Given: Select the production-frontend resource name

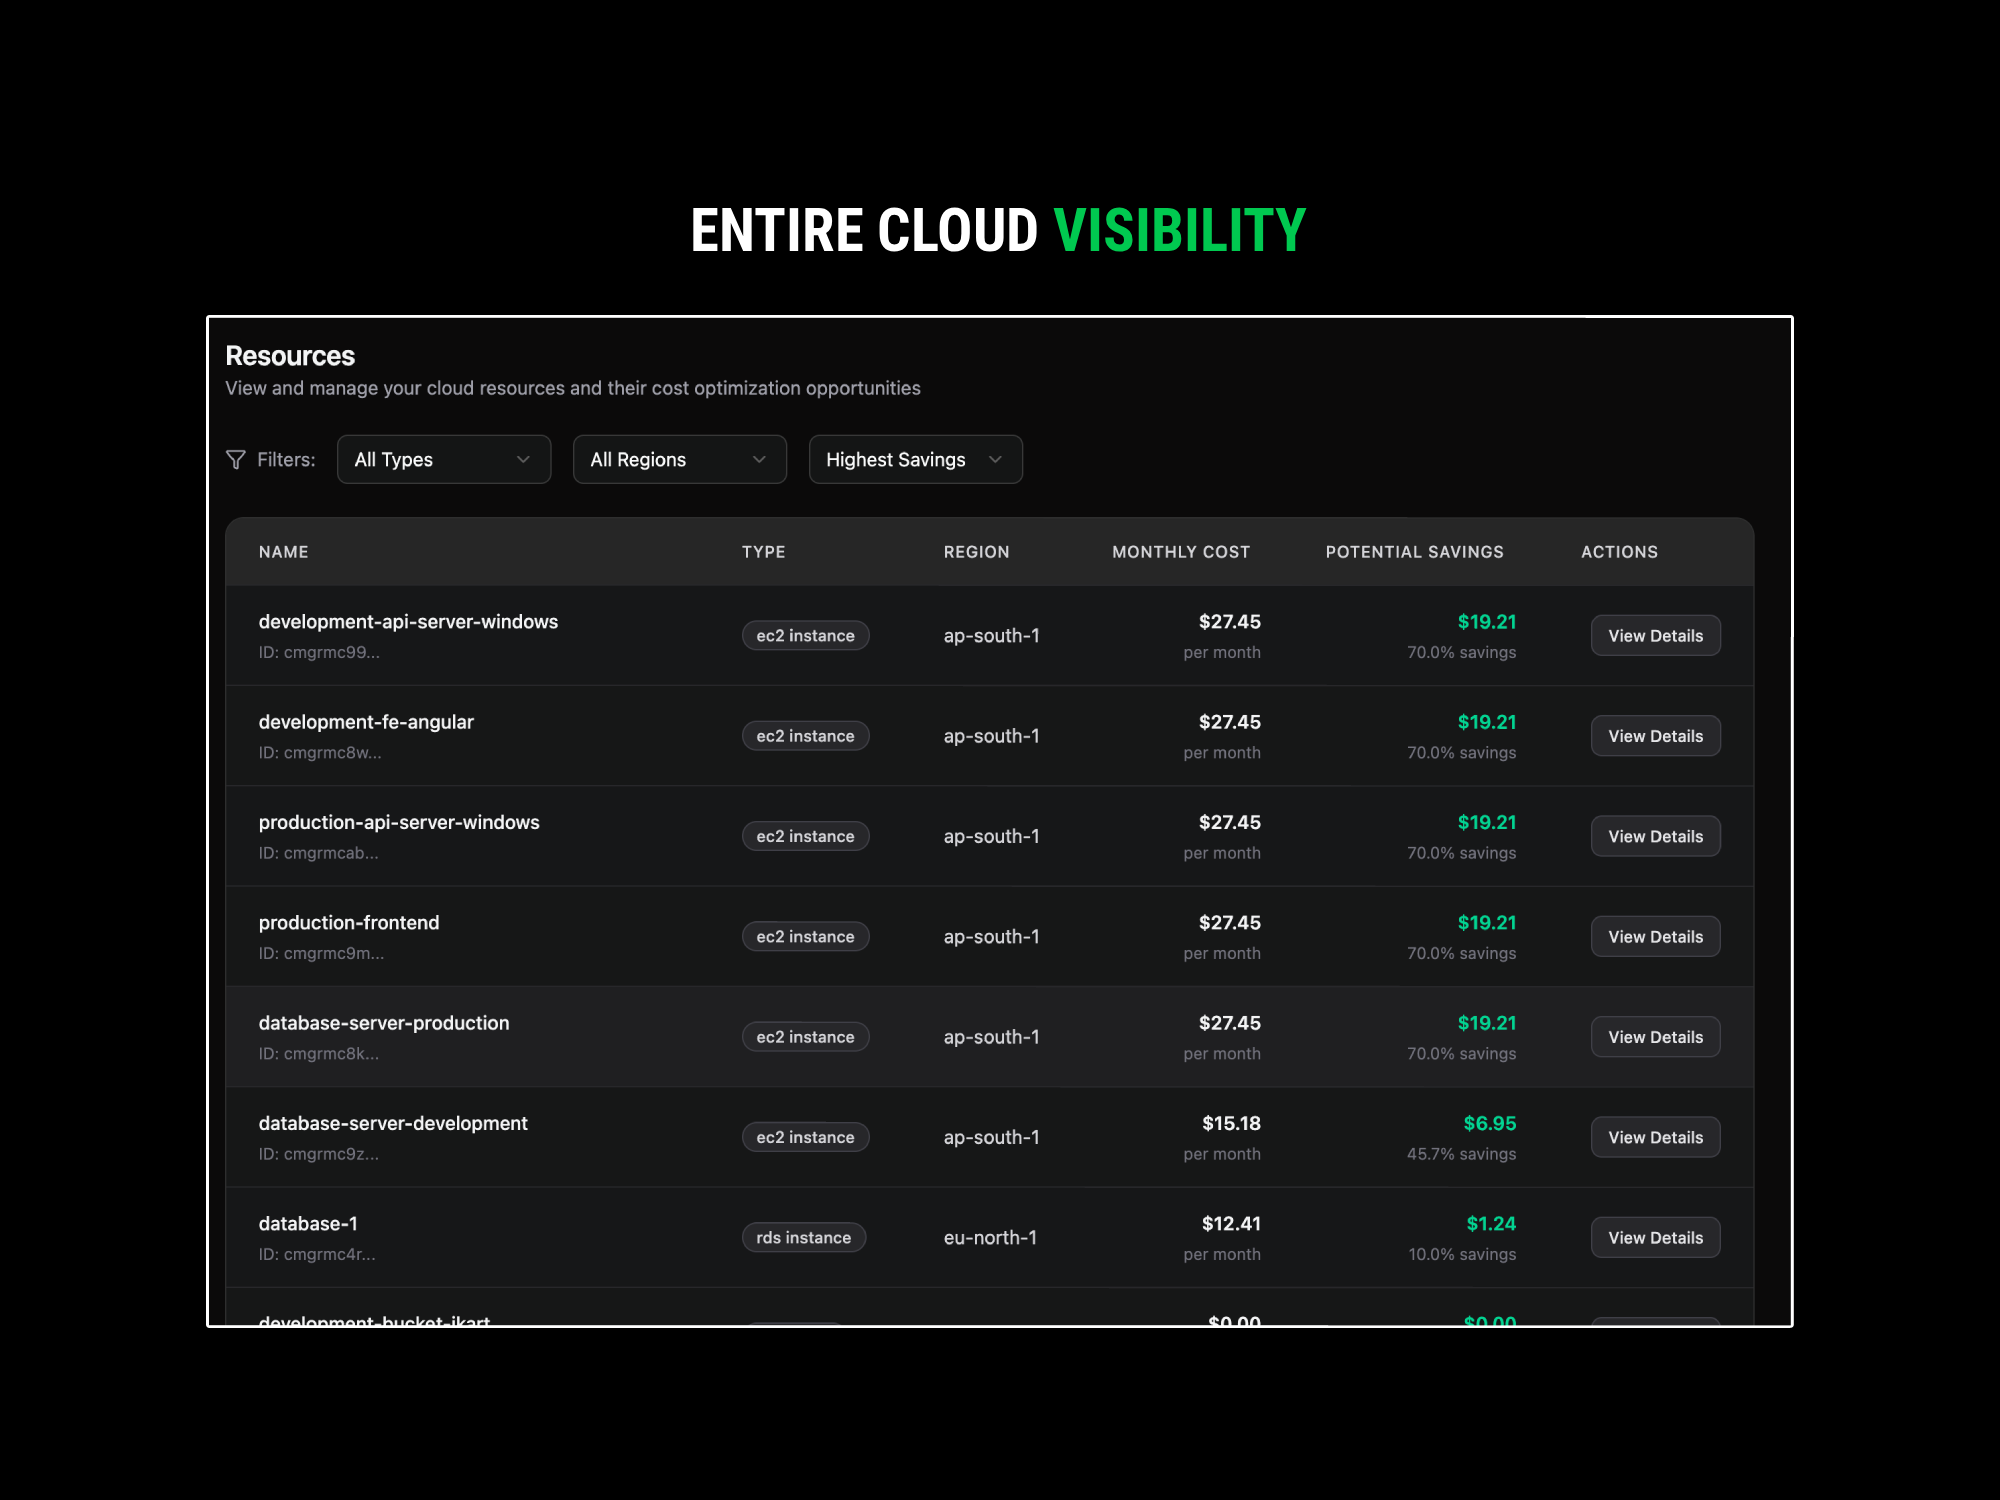Looking at the screenshot, I should click(x=348, y=922).
